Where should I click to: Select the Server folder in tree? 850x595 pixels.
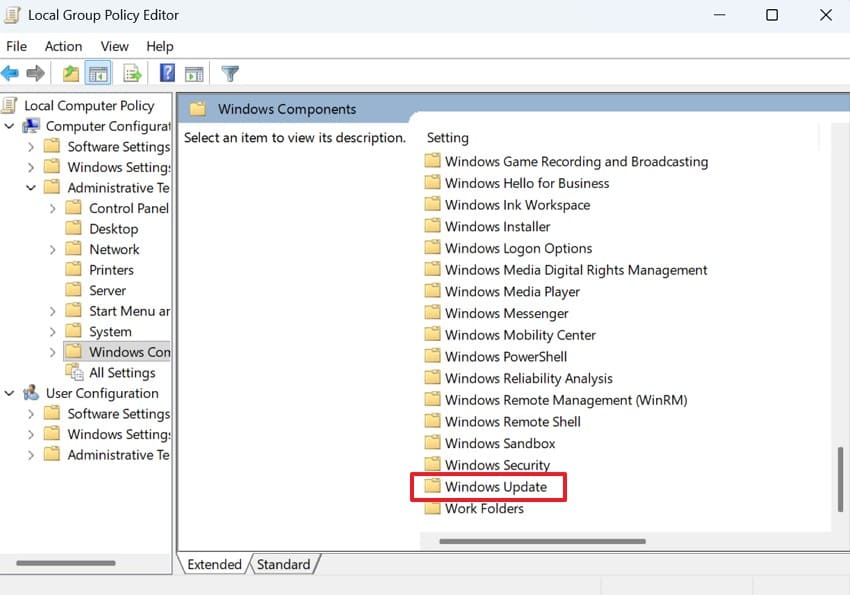coord(107,291)
